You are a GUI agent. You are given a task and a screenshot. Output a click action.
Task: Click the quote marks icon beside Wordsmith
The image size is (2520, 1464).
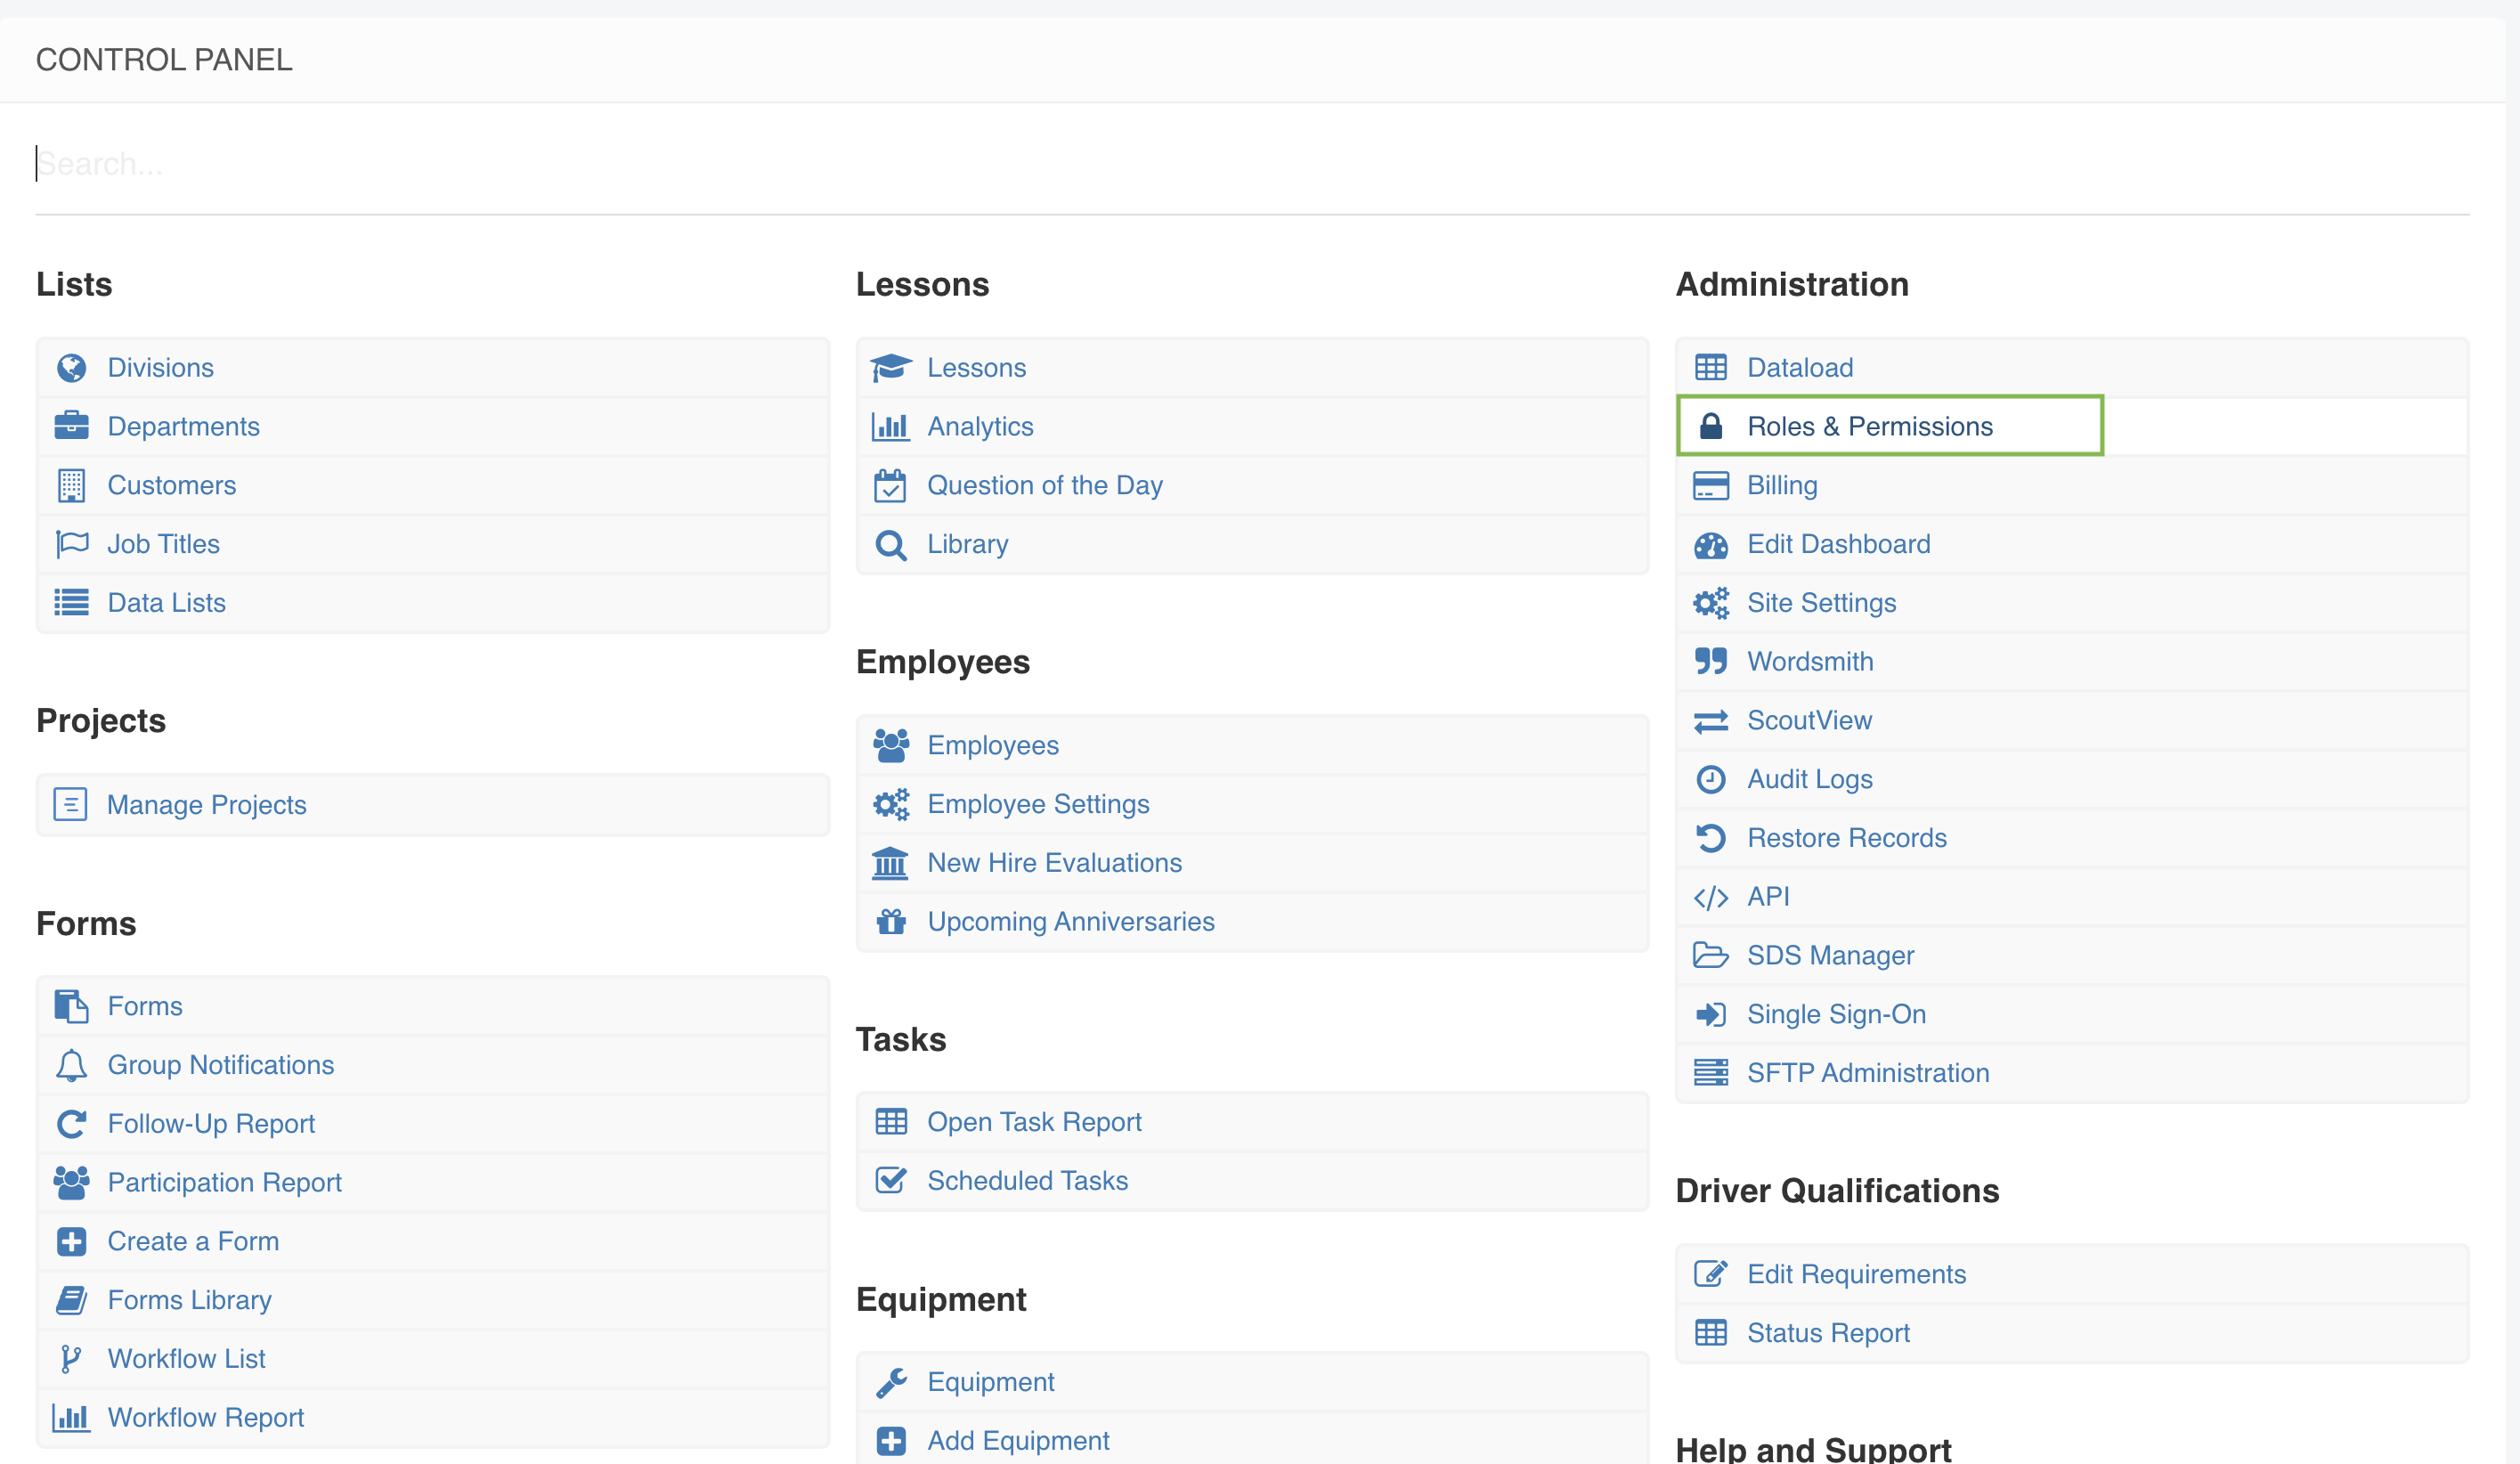[x=1711, y=662]
